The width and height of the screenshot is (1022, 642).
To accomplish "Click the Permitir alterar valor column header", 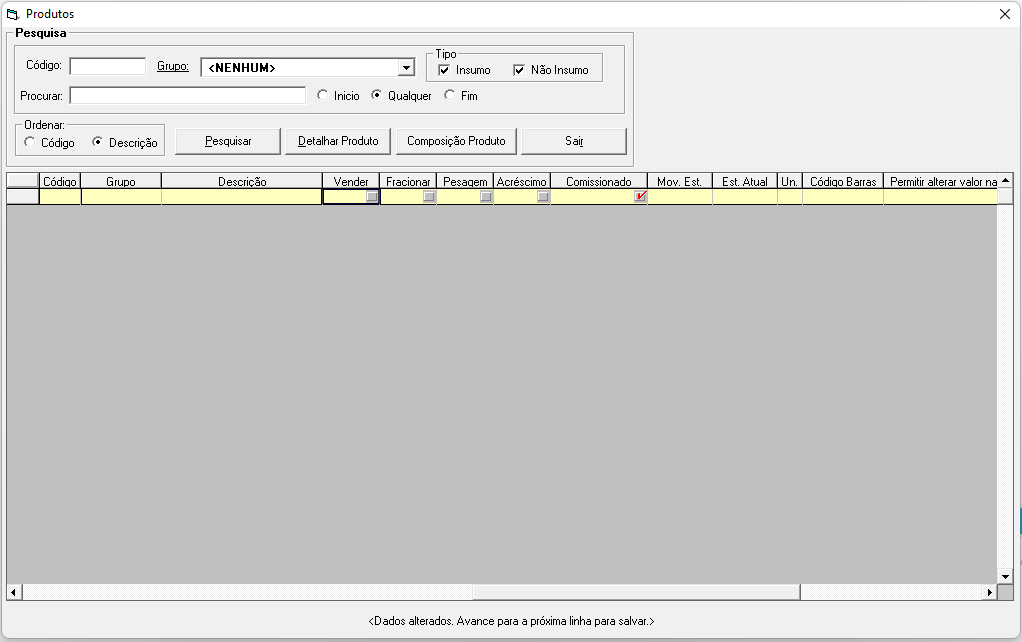I will click(x=941, y=181).
